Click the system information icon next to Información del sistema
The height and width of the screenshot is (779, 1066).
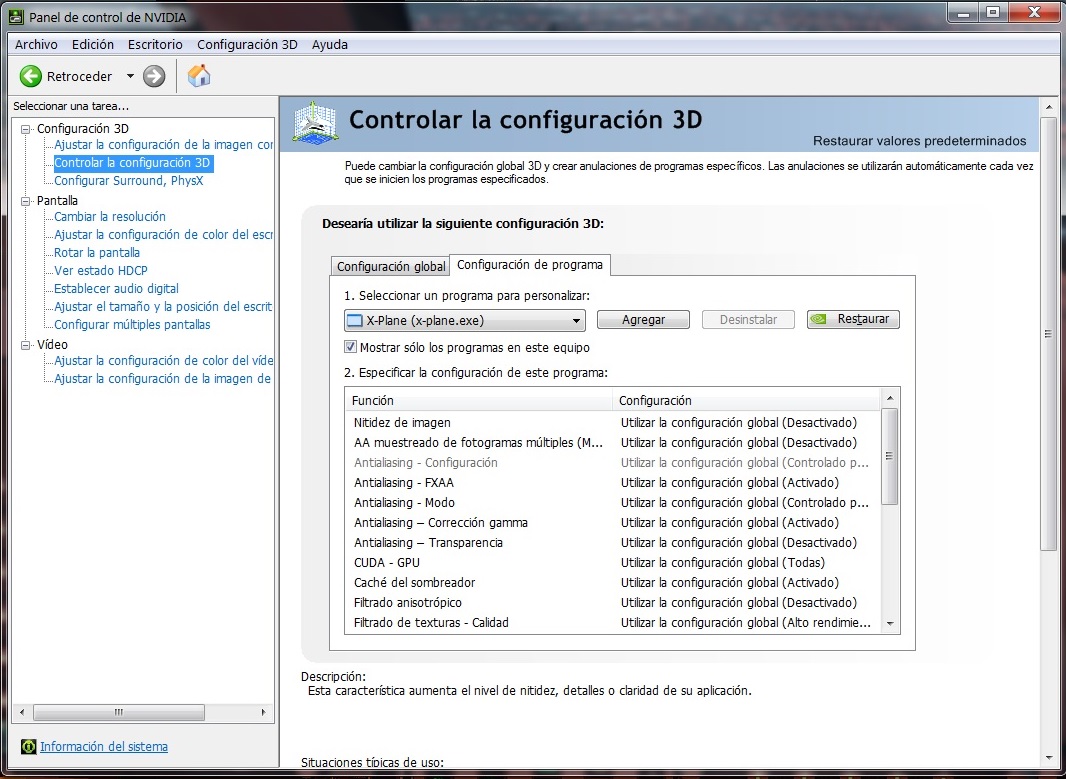(x=29, y=746)
